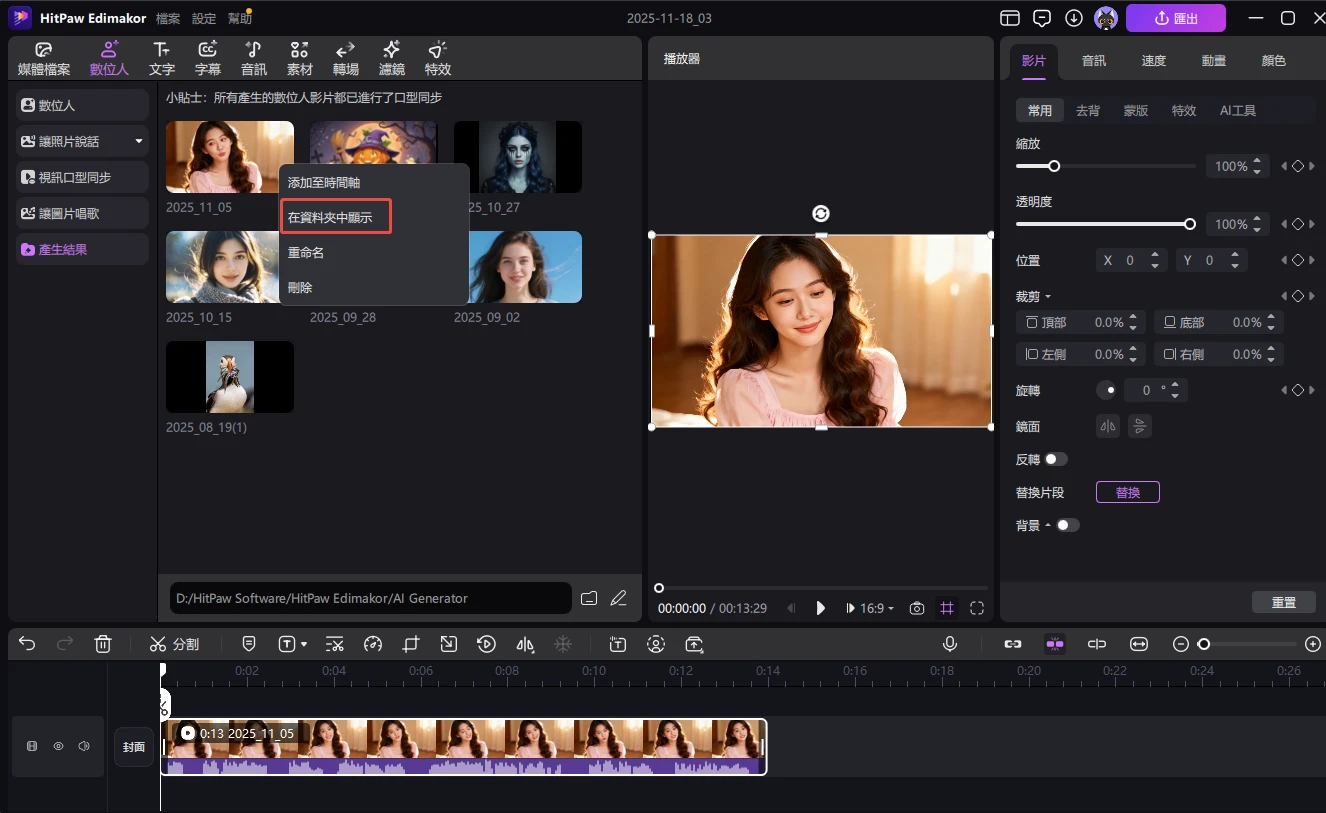This screenshot has height=813, width=1326.
Task: Click the 匯出 export button
Action: (1175, 18)
